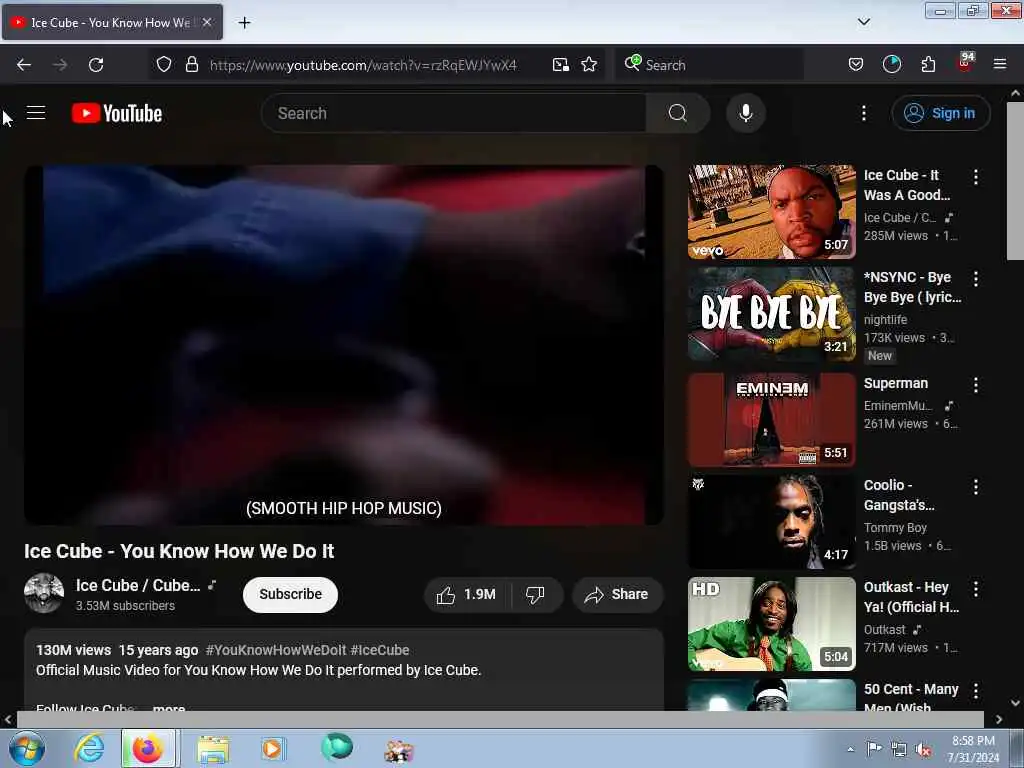The image size is (1024, 768).
Task: Click the Ice Cube channel avatar
Action: (x=44, y=593)
